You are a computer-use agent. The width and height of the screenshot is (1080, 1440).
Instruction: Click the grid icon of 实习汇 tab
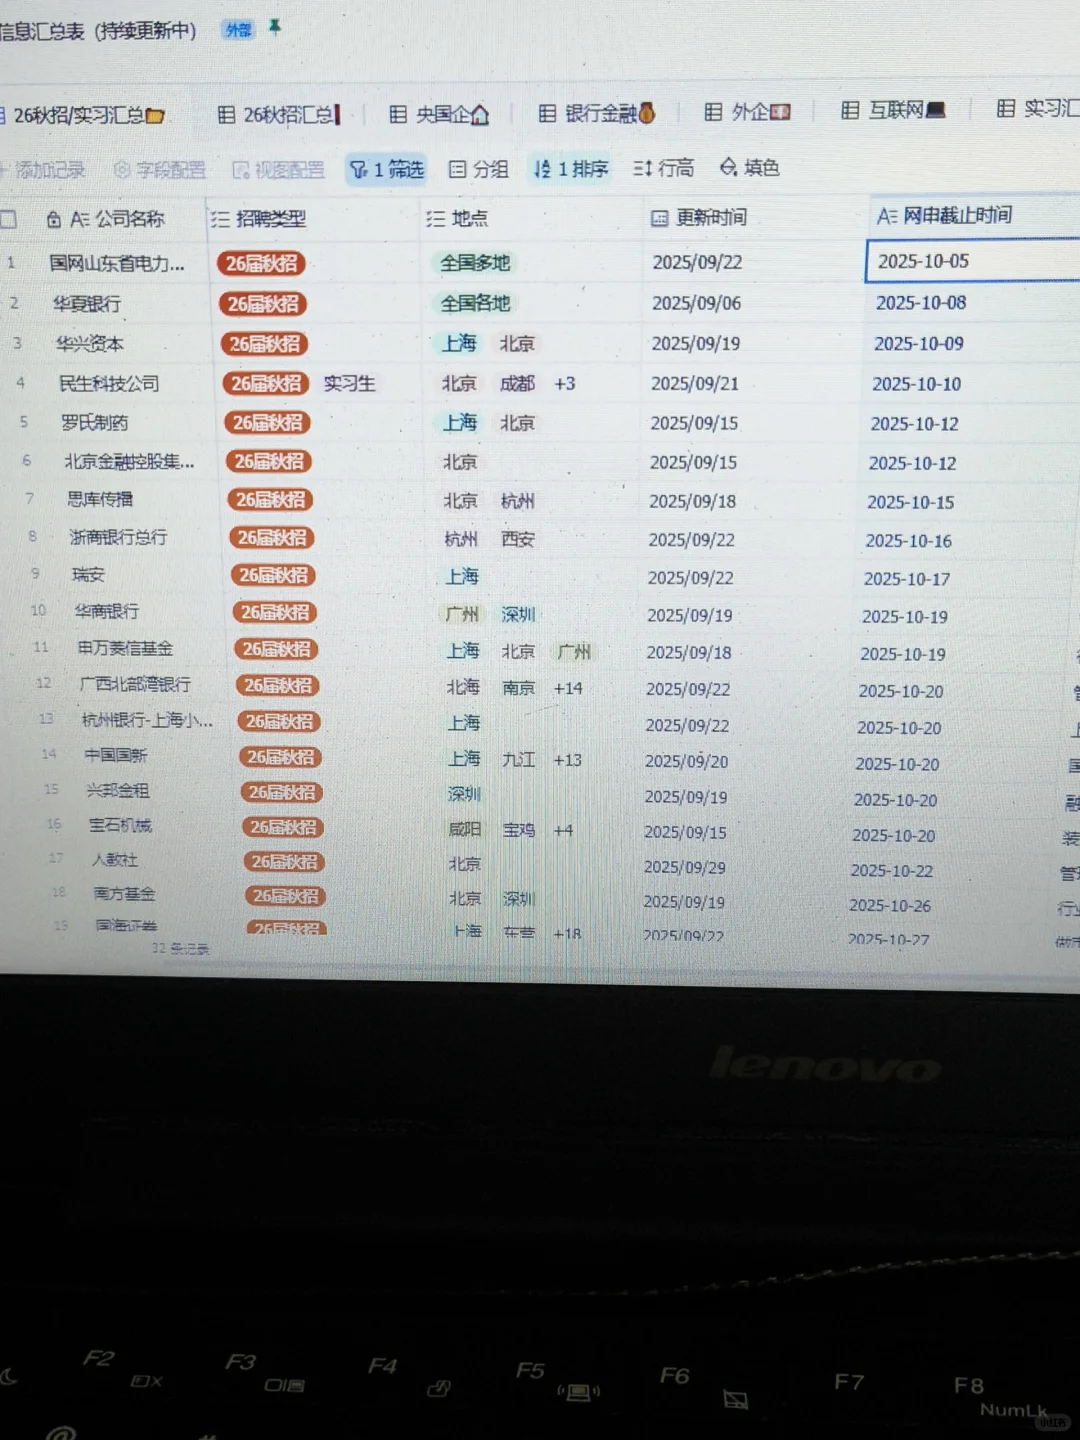1006,108
